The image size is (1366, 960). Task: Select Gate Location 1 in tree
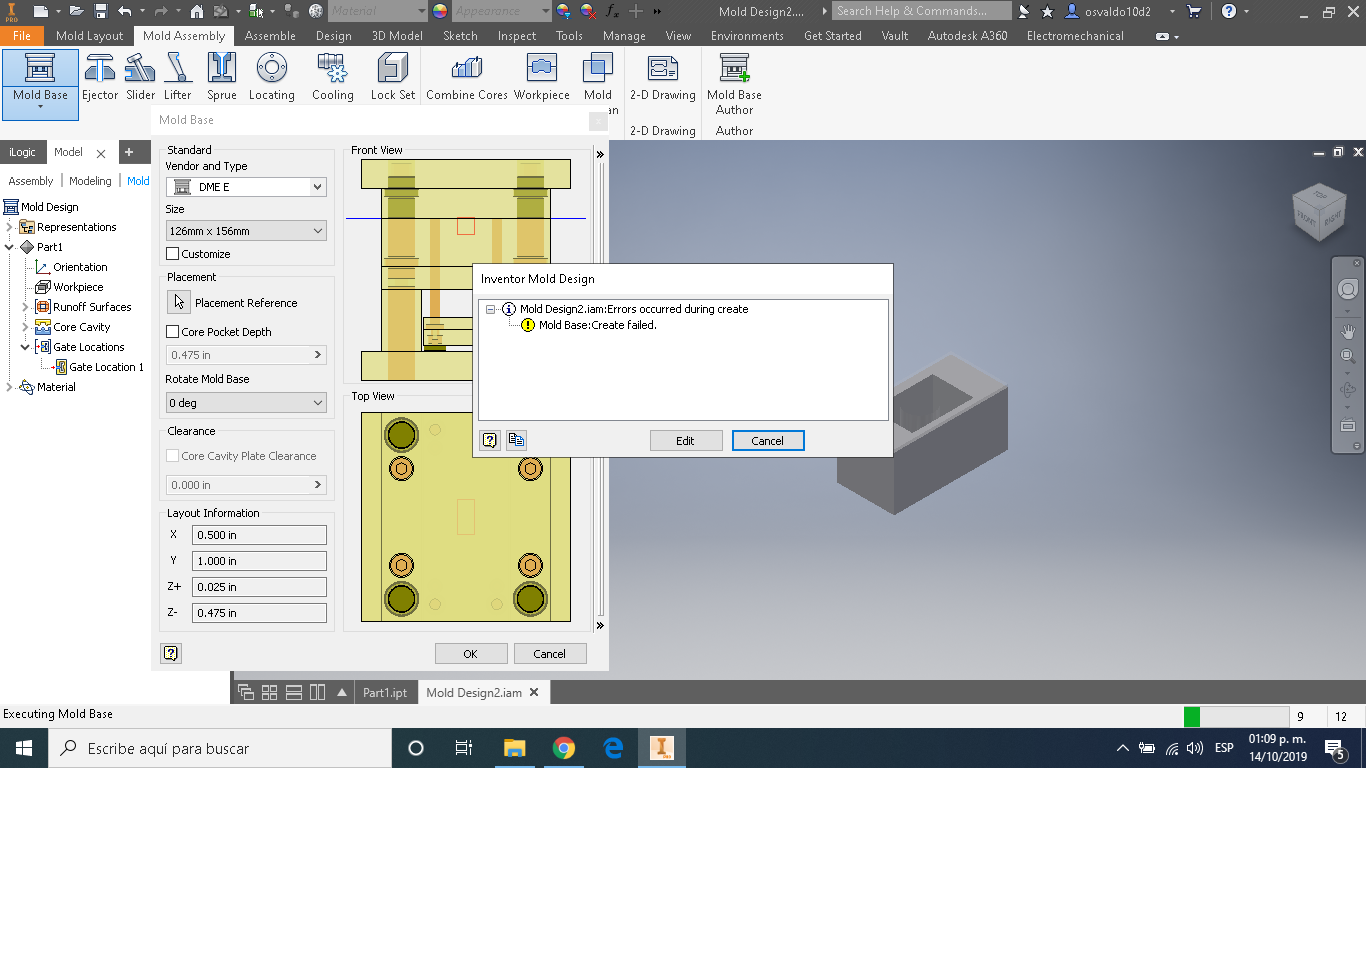[x=106, y=367]
